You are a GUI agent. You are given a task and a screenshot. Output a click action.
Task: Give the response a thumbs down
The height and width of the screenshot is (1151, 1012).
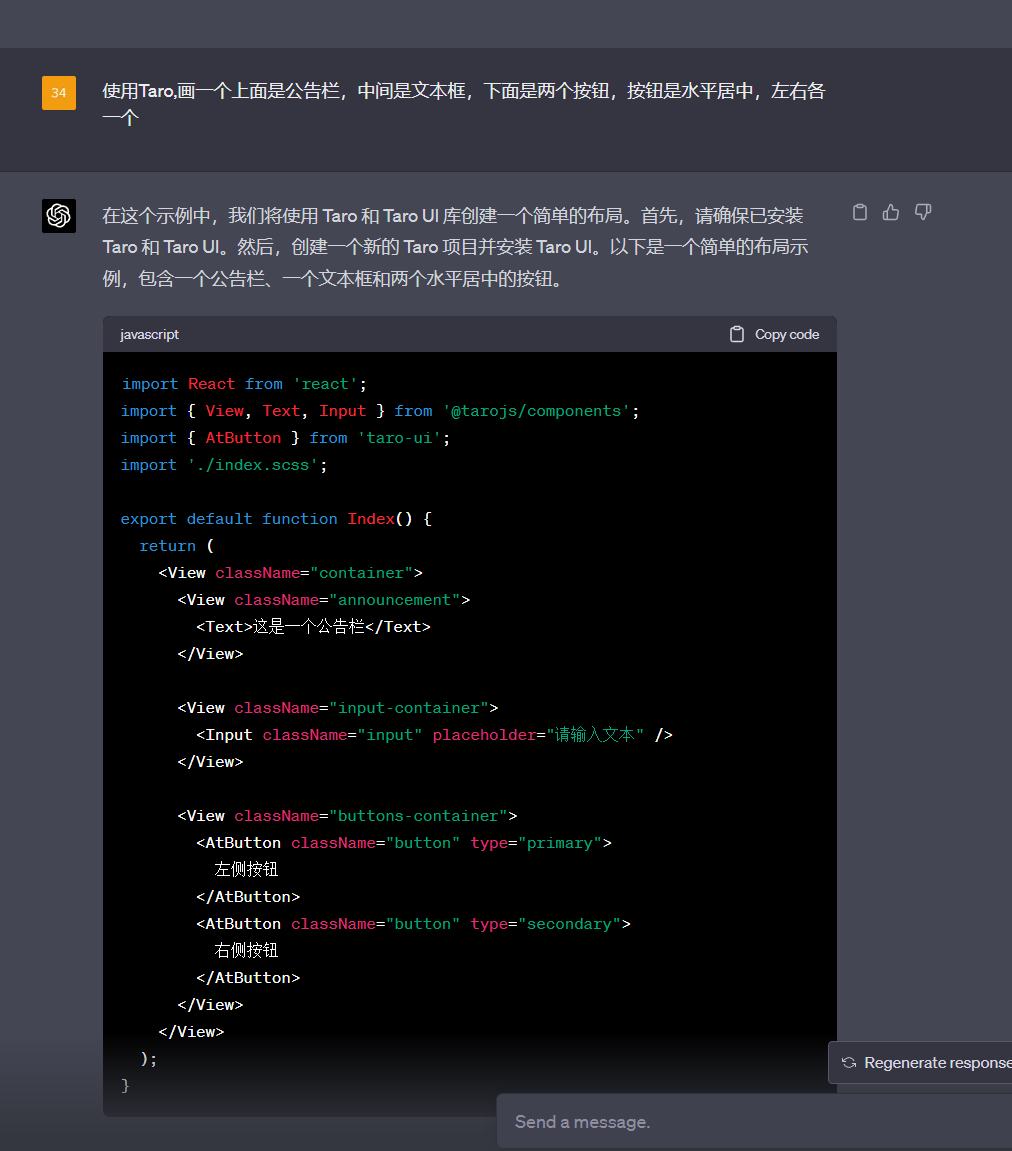click(x=923, y=213)
